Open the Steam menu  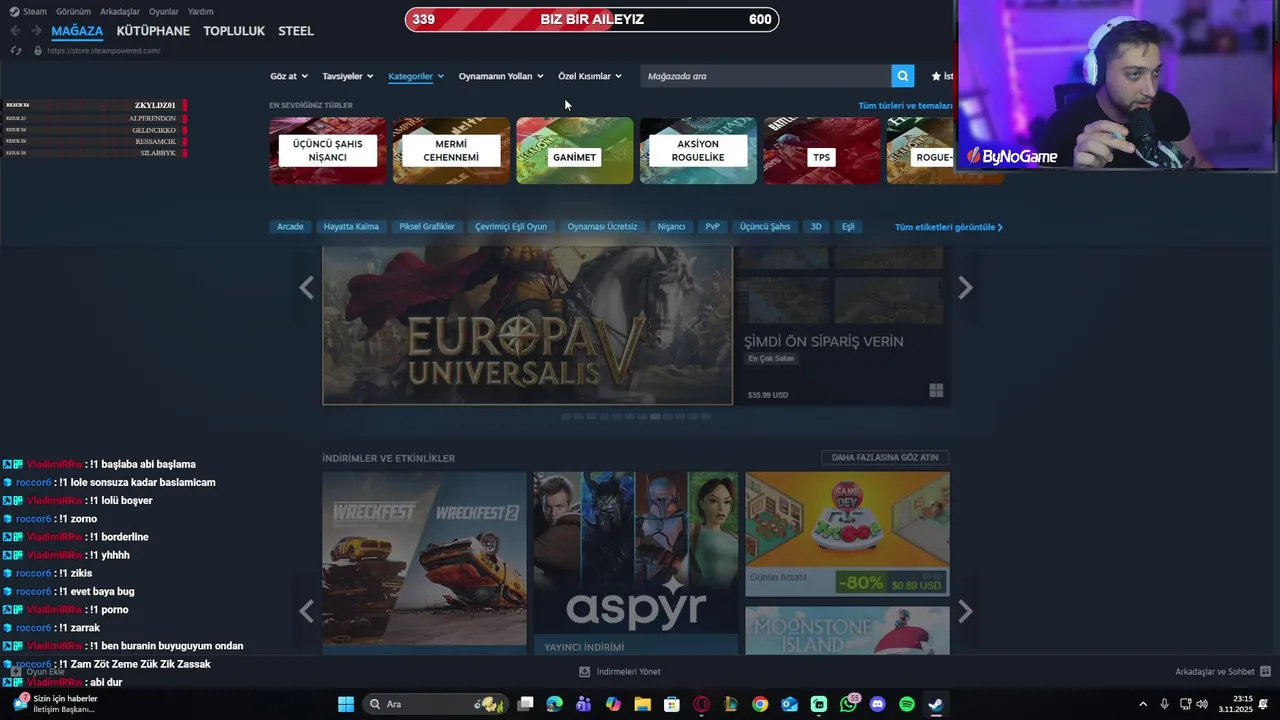click(35, 12)
